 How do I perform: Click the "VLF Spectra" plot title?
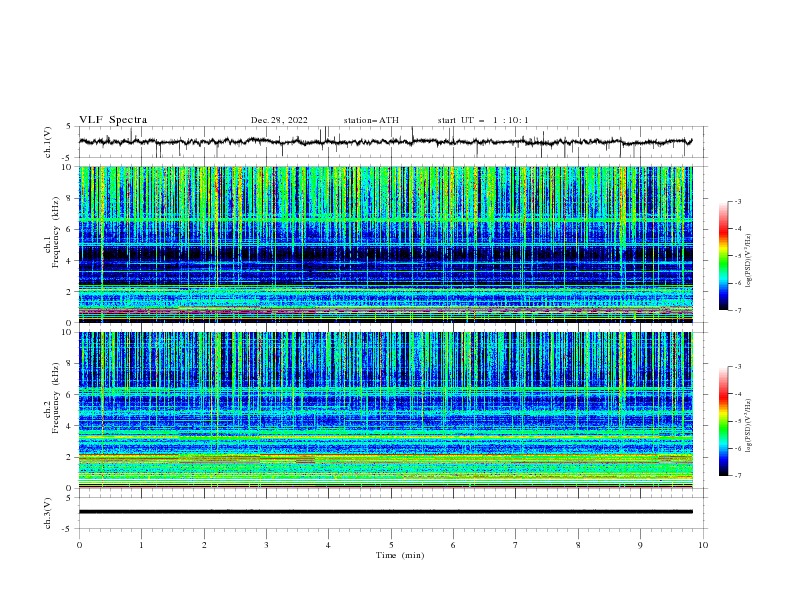[x=113, y=120]
